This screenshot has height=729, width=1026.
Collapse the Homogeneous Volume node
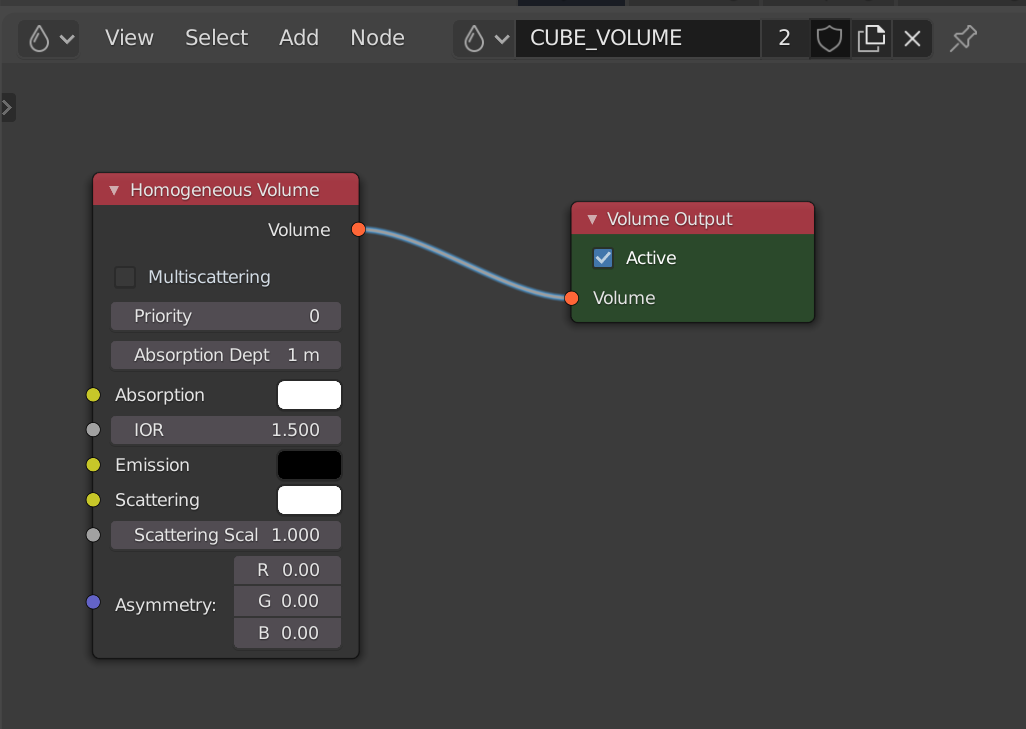tap(114, 190)
